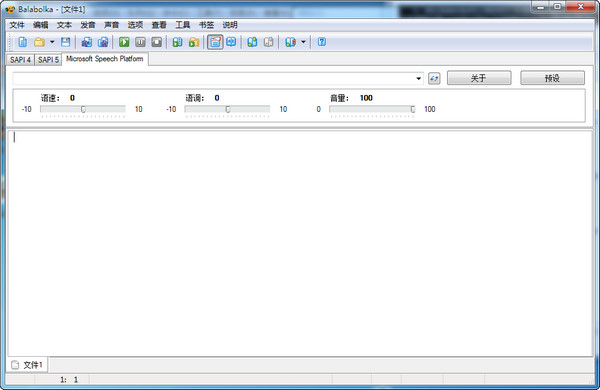
Task: Open a file with the folder icon
Action: click(x=39, y=42)
